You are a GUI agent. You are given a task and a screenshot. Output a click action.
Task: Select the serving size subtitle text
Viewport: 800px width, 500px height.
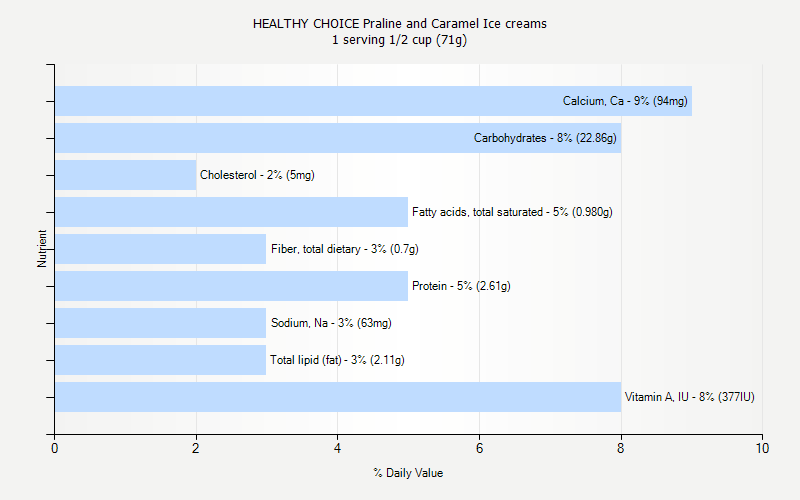[399, 40]
